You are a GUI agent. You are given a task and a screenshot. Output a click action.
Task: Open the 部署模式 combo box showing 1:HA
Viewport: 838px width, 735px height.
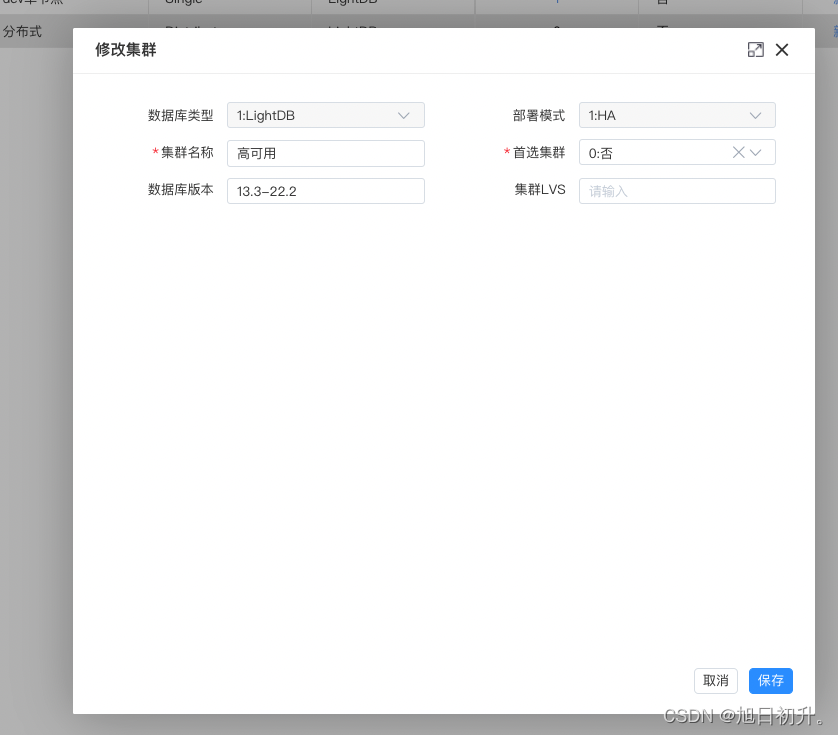click(677, 115)
